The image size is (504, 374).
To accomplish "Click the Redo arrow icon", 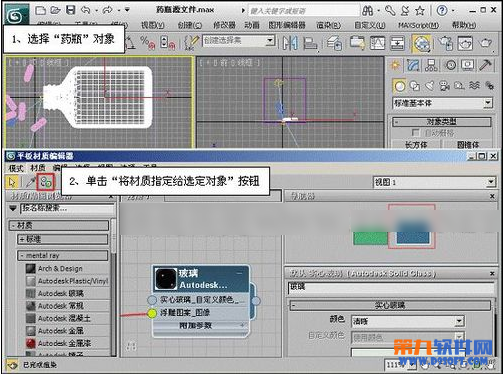I will [108, 10].
